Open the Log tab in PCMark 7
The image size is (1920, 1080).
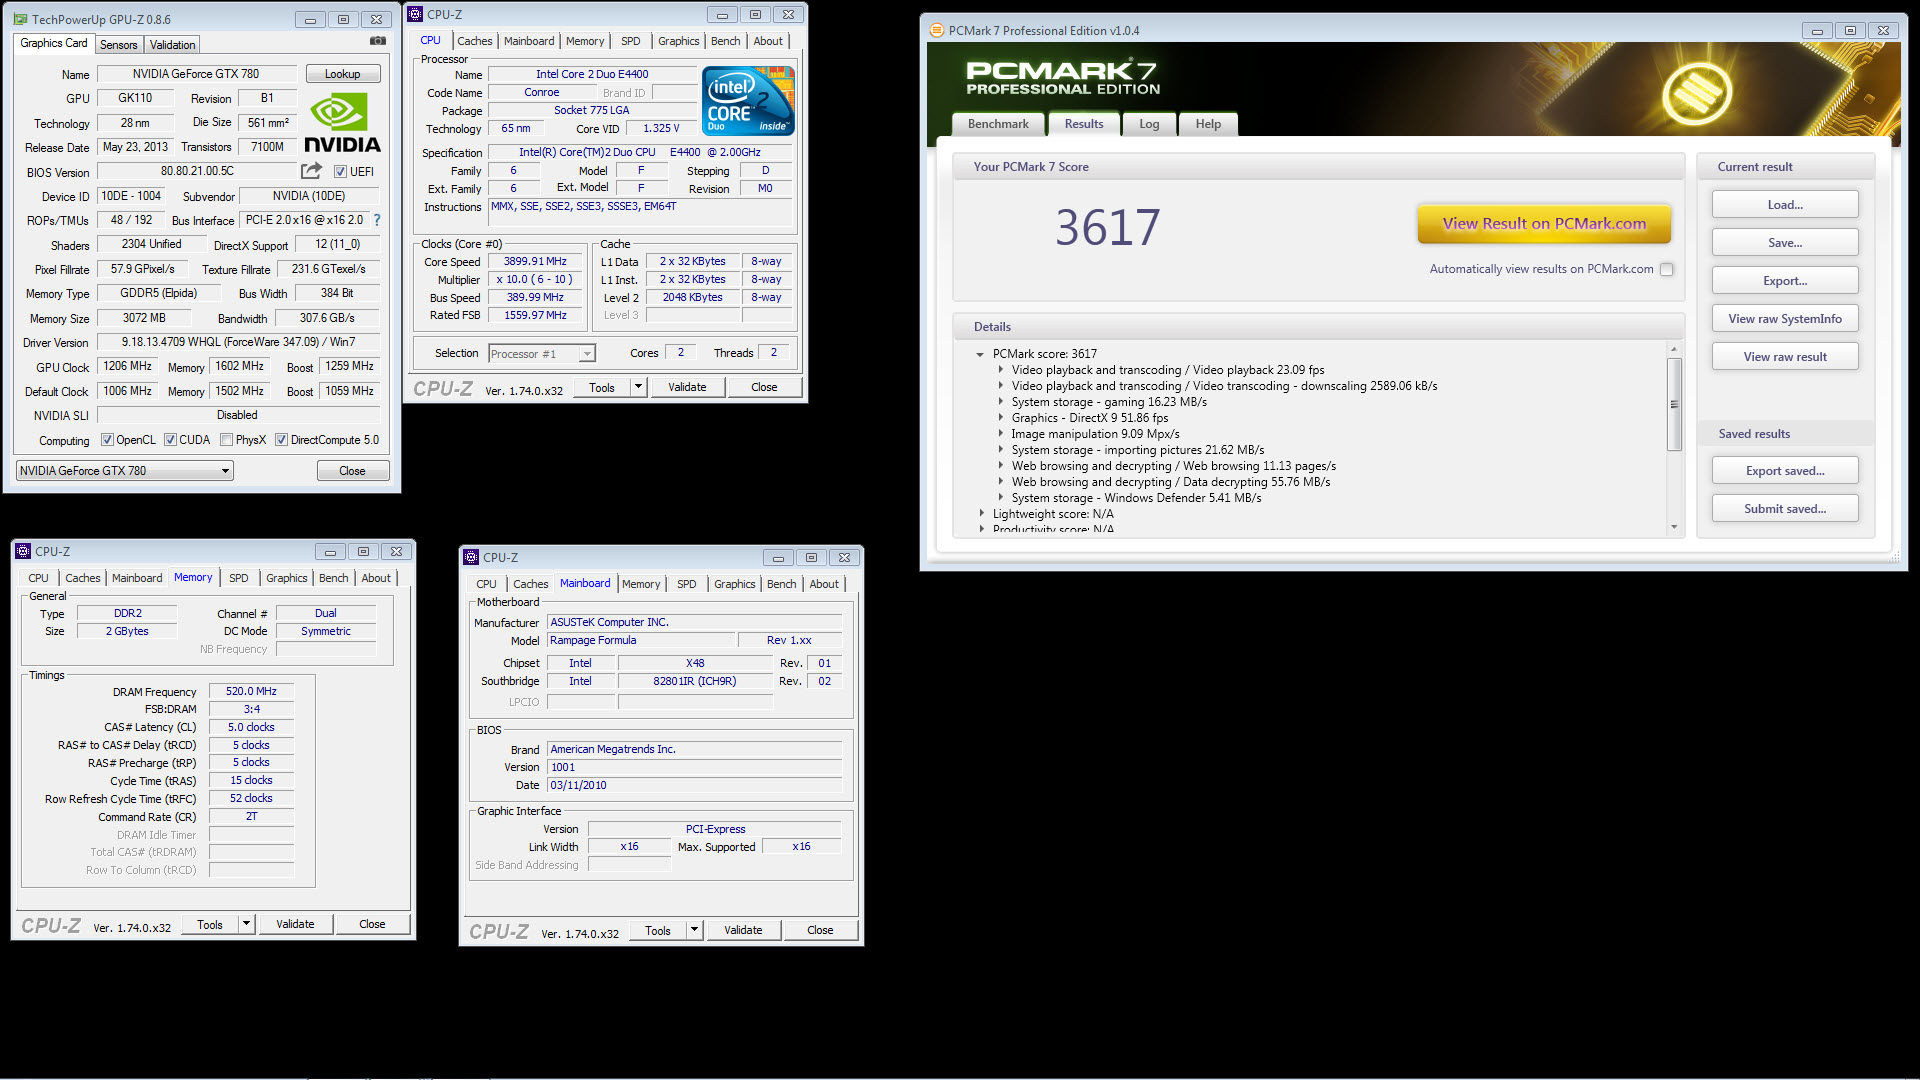tap(1149, 124)
